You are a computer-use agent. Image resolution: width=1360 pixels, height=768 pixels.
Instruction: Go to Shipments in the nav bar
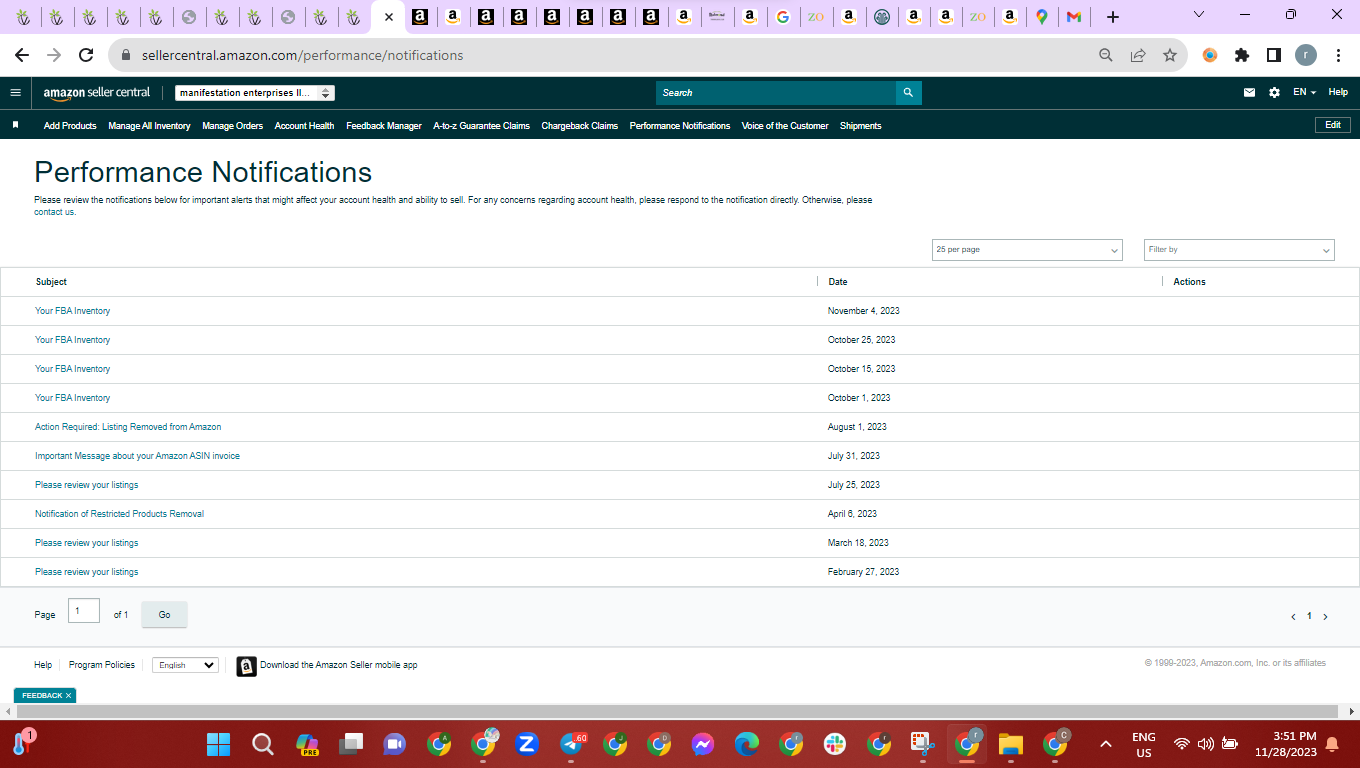(x=861, y=126)
